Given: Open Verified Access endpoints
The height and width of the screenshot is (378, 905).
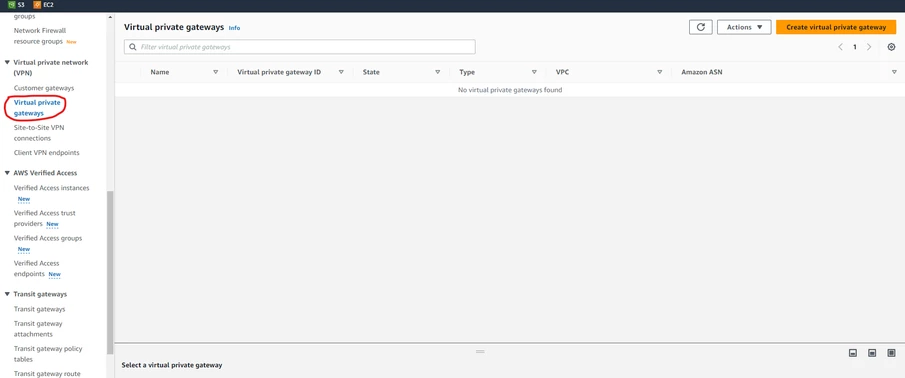Looking at the screenshot, I should (36, 268).
